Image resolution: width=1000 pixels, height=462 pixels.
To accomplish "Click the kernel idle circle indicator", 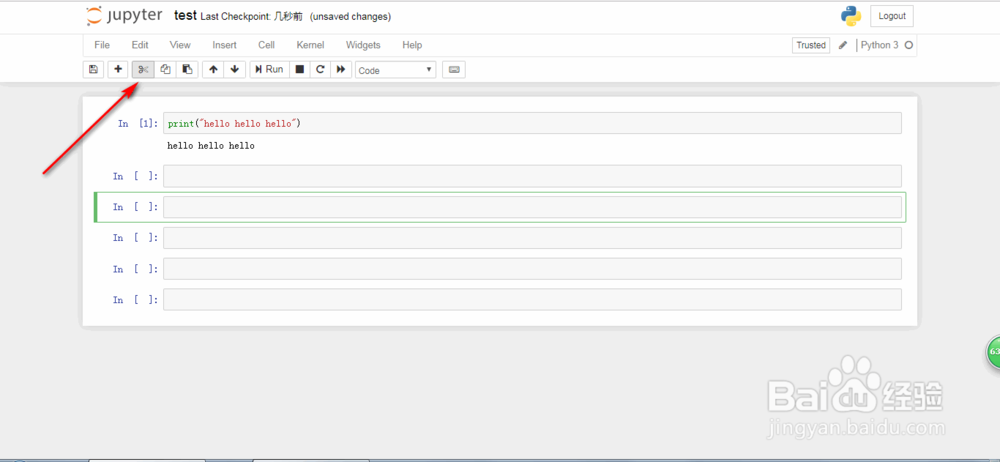I will click(x=909, y=45).
